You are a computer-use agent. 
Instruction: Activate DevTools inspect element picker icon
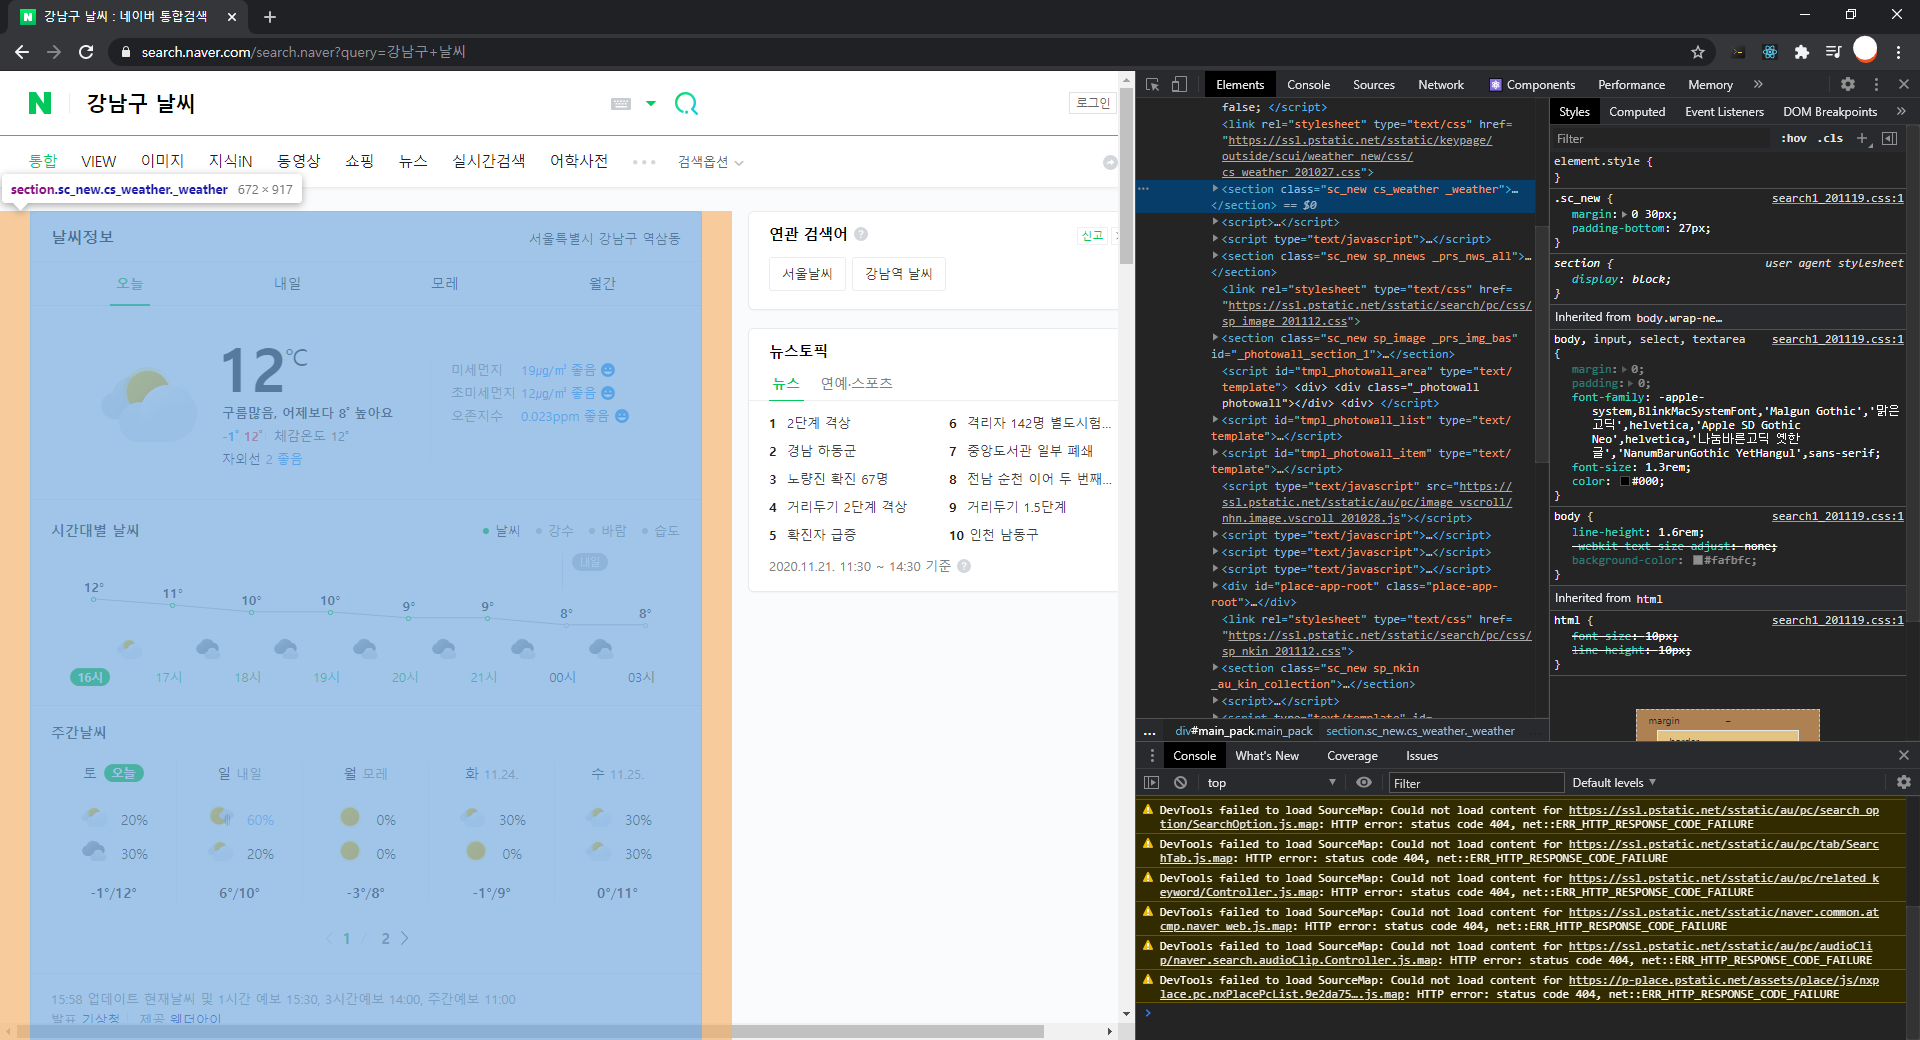click(x=1152, y=85)
